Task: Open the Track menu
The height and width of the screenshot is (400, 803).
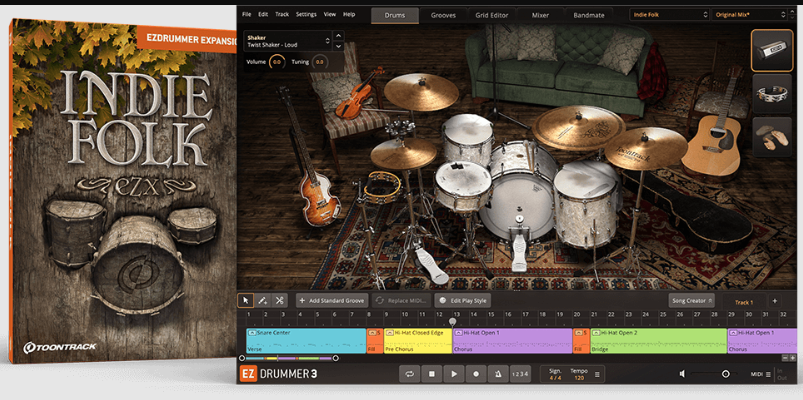Action: (282, 14)
